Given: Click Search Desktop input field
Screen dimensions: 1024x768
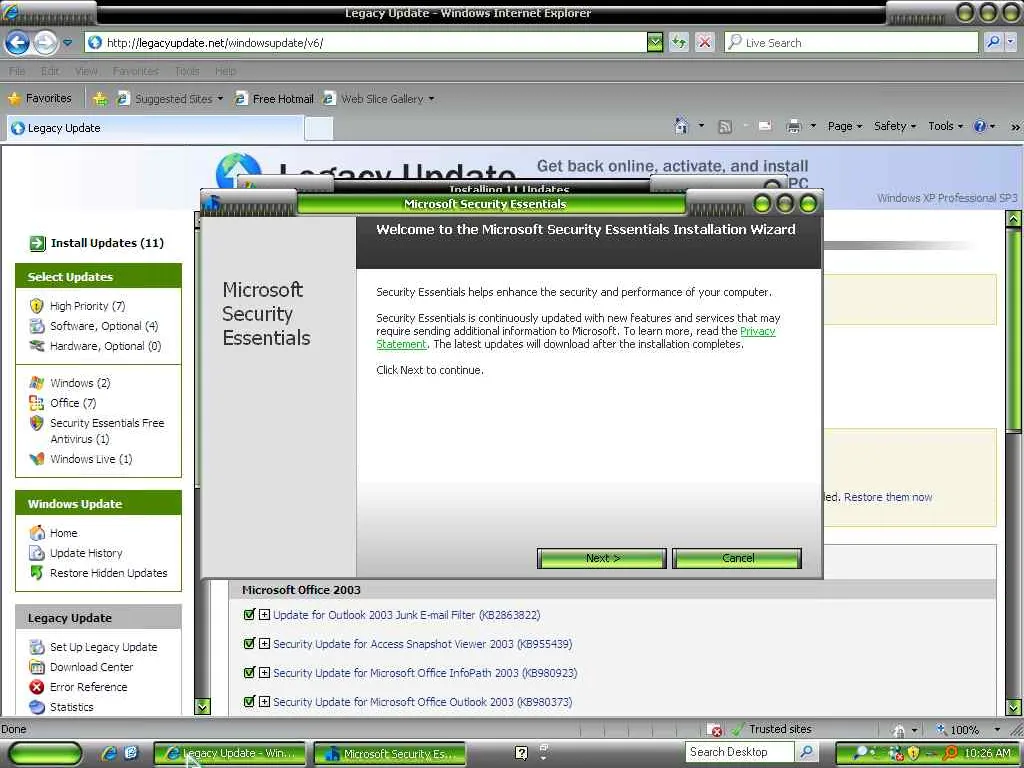Looking at the screenshot, I should 740,752.
